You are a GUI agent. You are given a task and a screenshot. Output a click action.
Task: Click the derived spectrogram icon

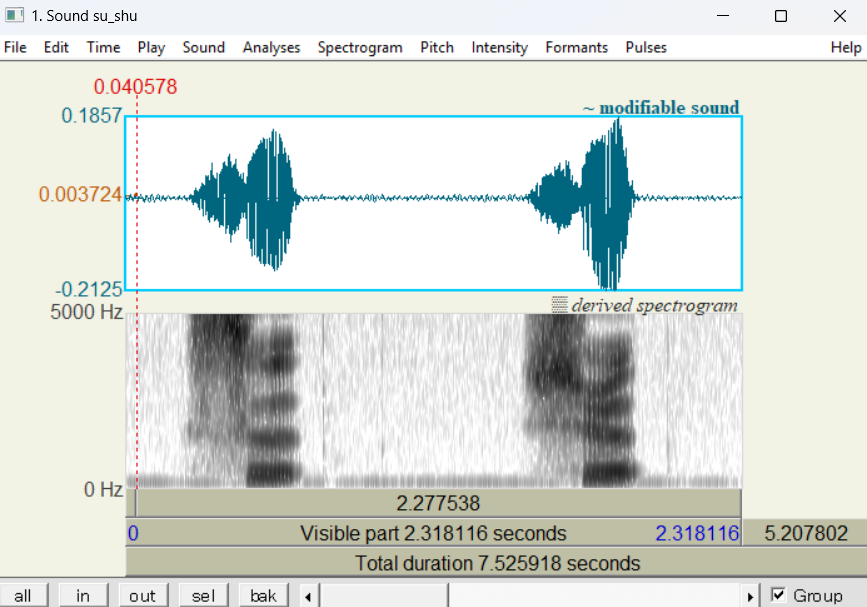pyautogui.click(x=560, y=304)
